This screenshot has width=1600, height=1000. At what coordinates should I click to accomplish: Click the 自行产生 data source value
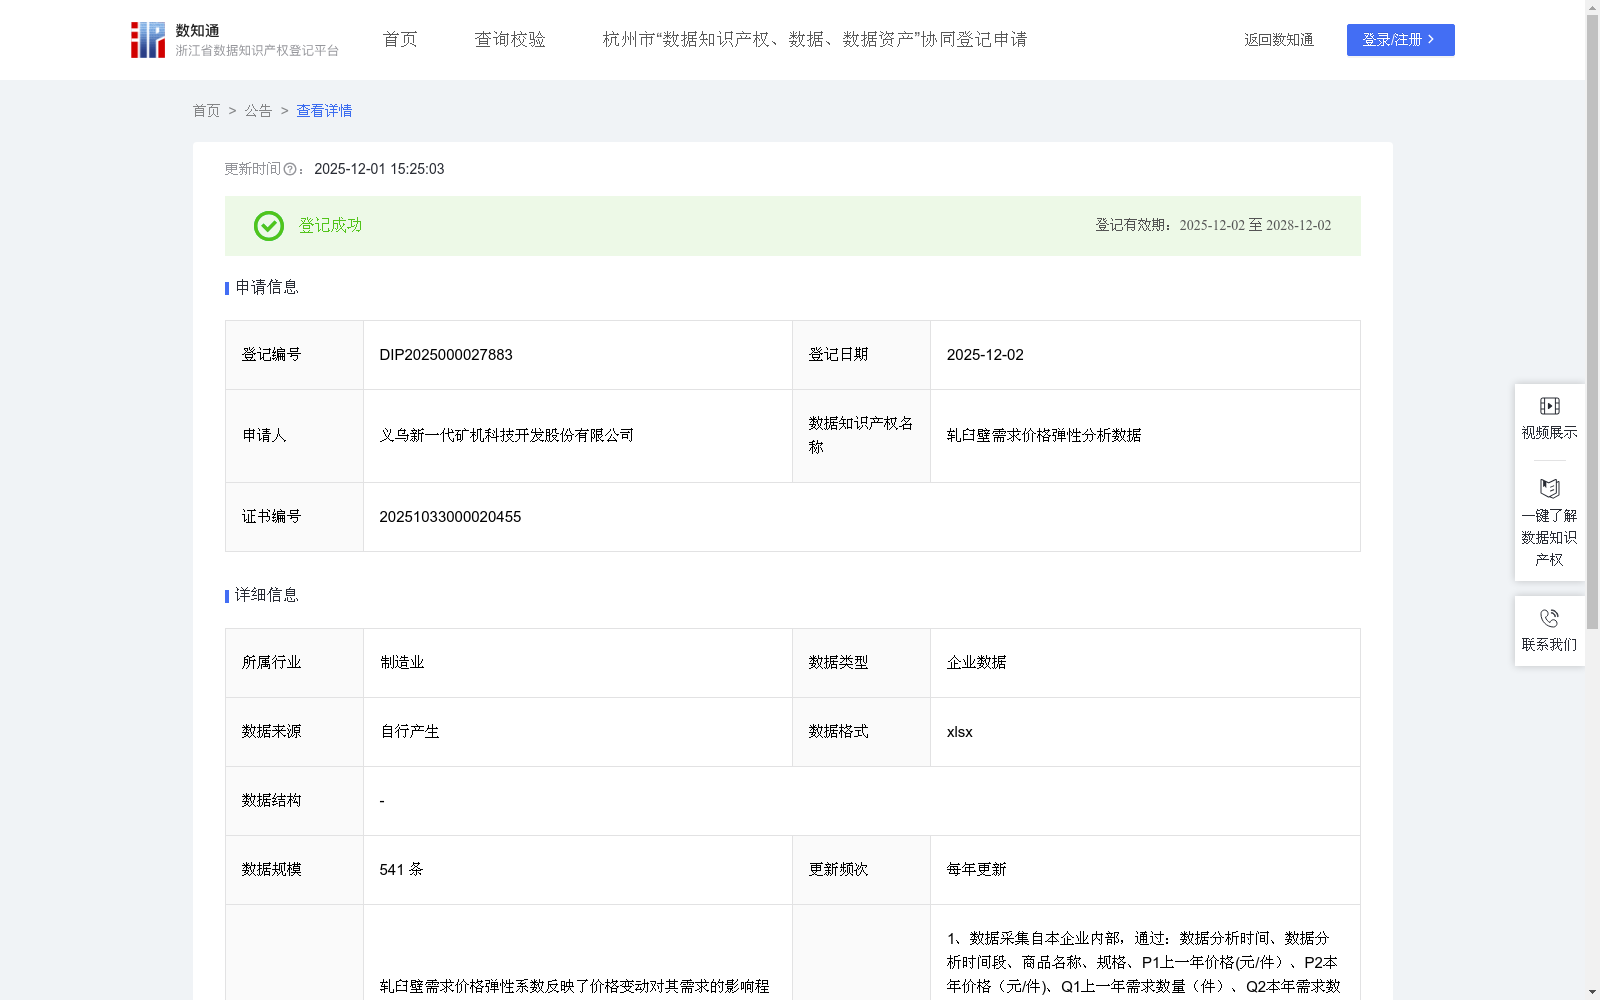pos(410,732)
